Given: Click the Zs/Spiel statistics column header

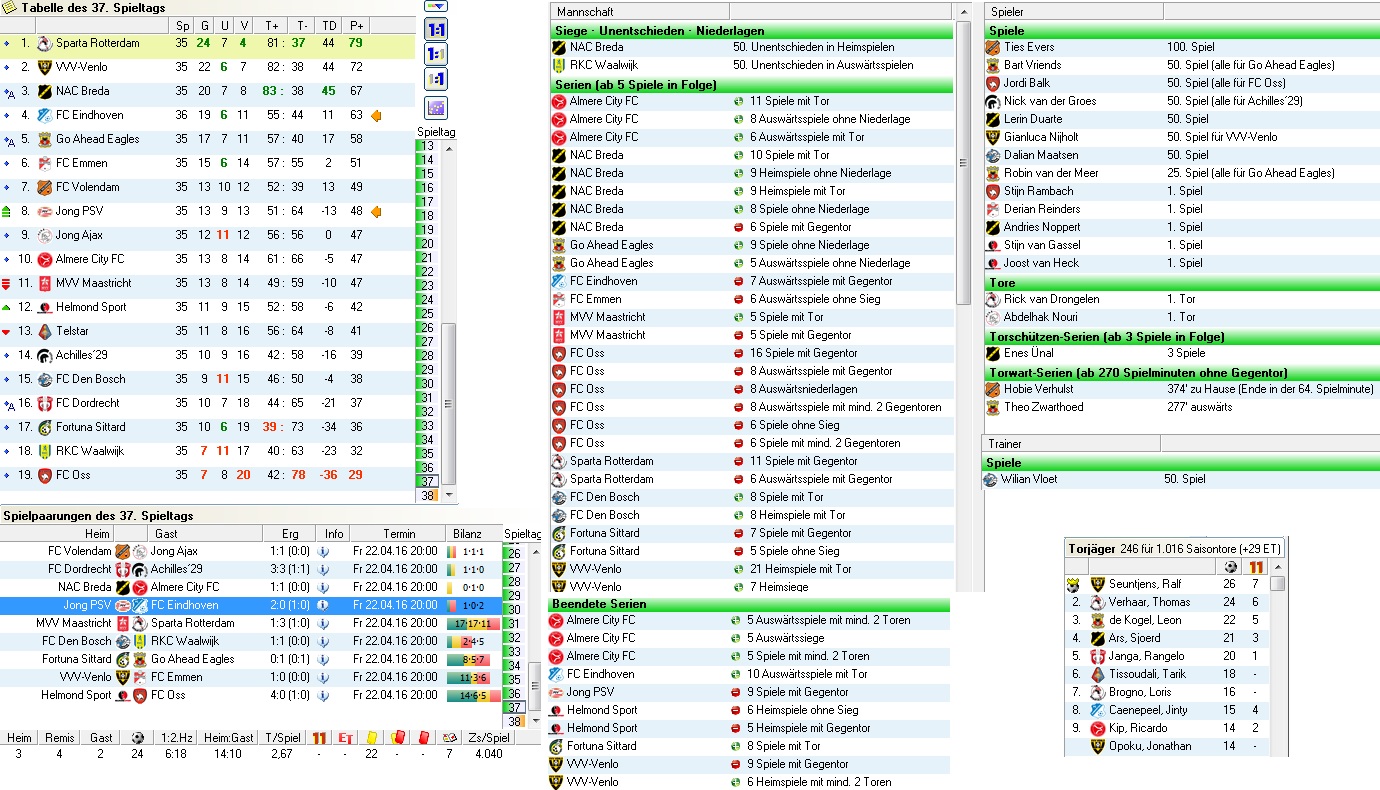Looking at the screenshot, I should click(490, 737).
